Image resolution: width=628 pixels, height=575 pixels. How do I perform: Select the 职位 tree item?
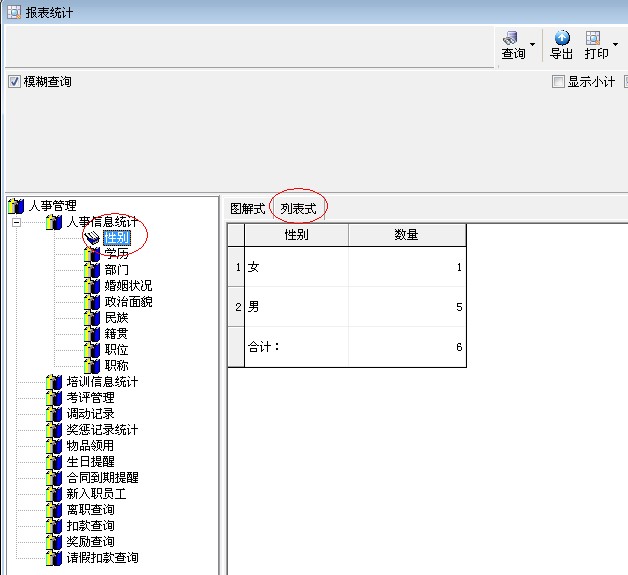click(117, 350)
